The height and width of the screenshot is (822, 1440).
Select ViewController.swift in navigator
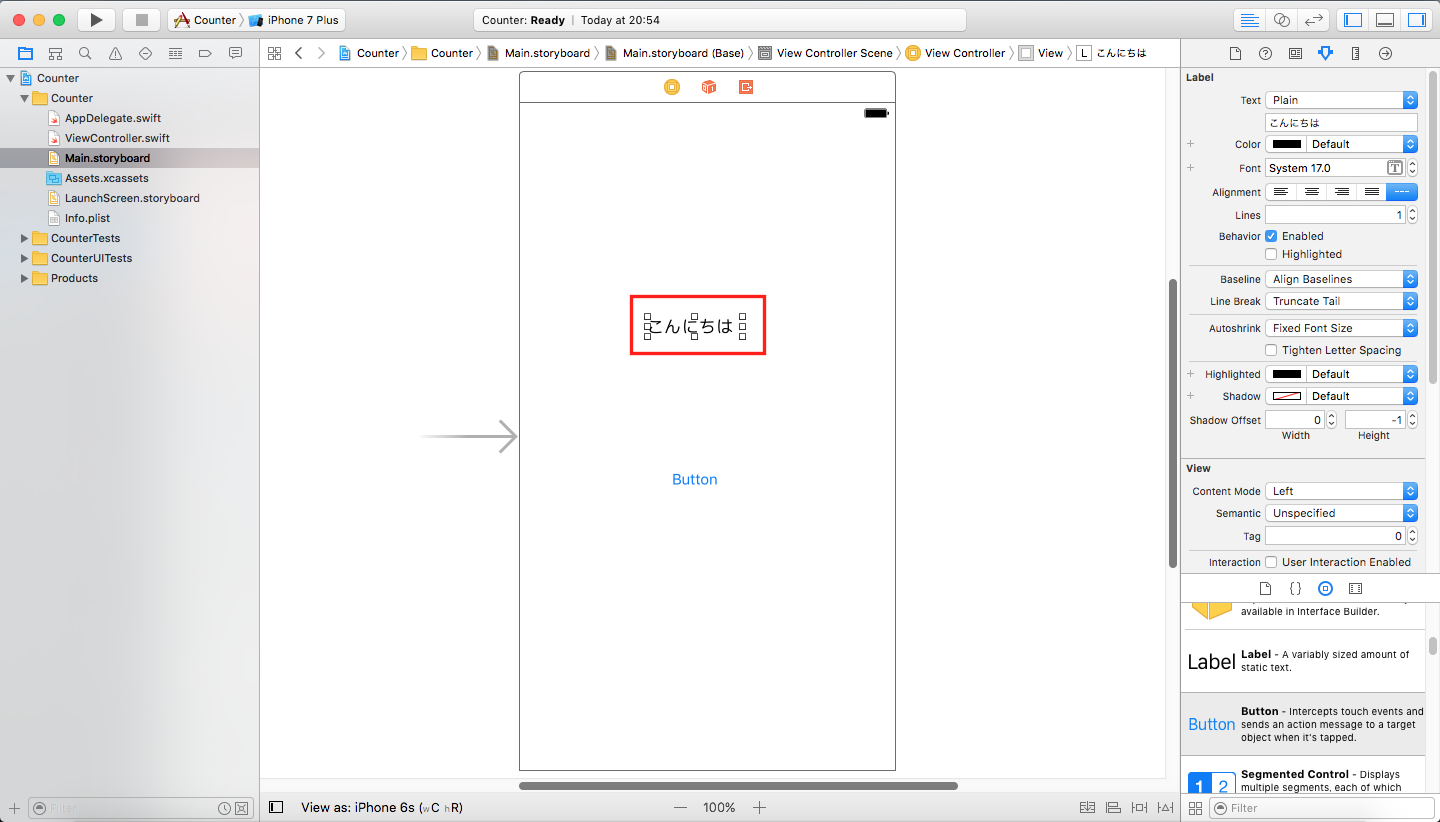coord(117,138)
